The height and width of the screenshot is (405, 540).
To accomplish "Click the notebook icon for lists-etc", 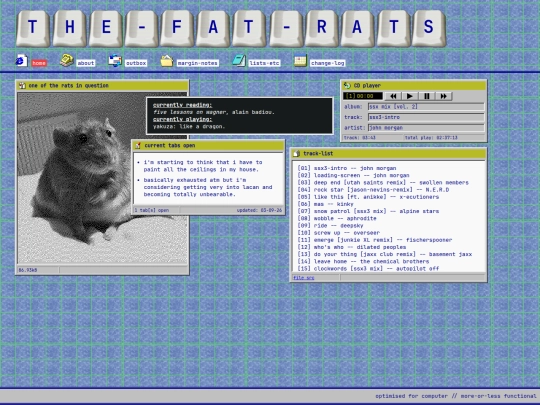I will (x=239, y=61).
